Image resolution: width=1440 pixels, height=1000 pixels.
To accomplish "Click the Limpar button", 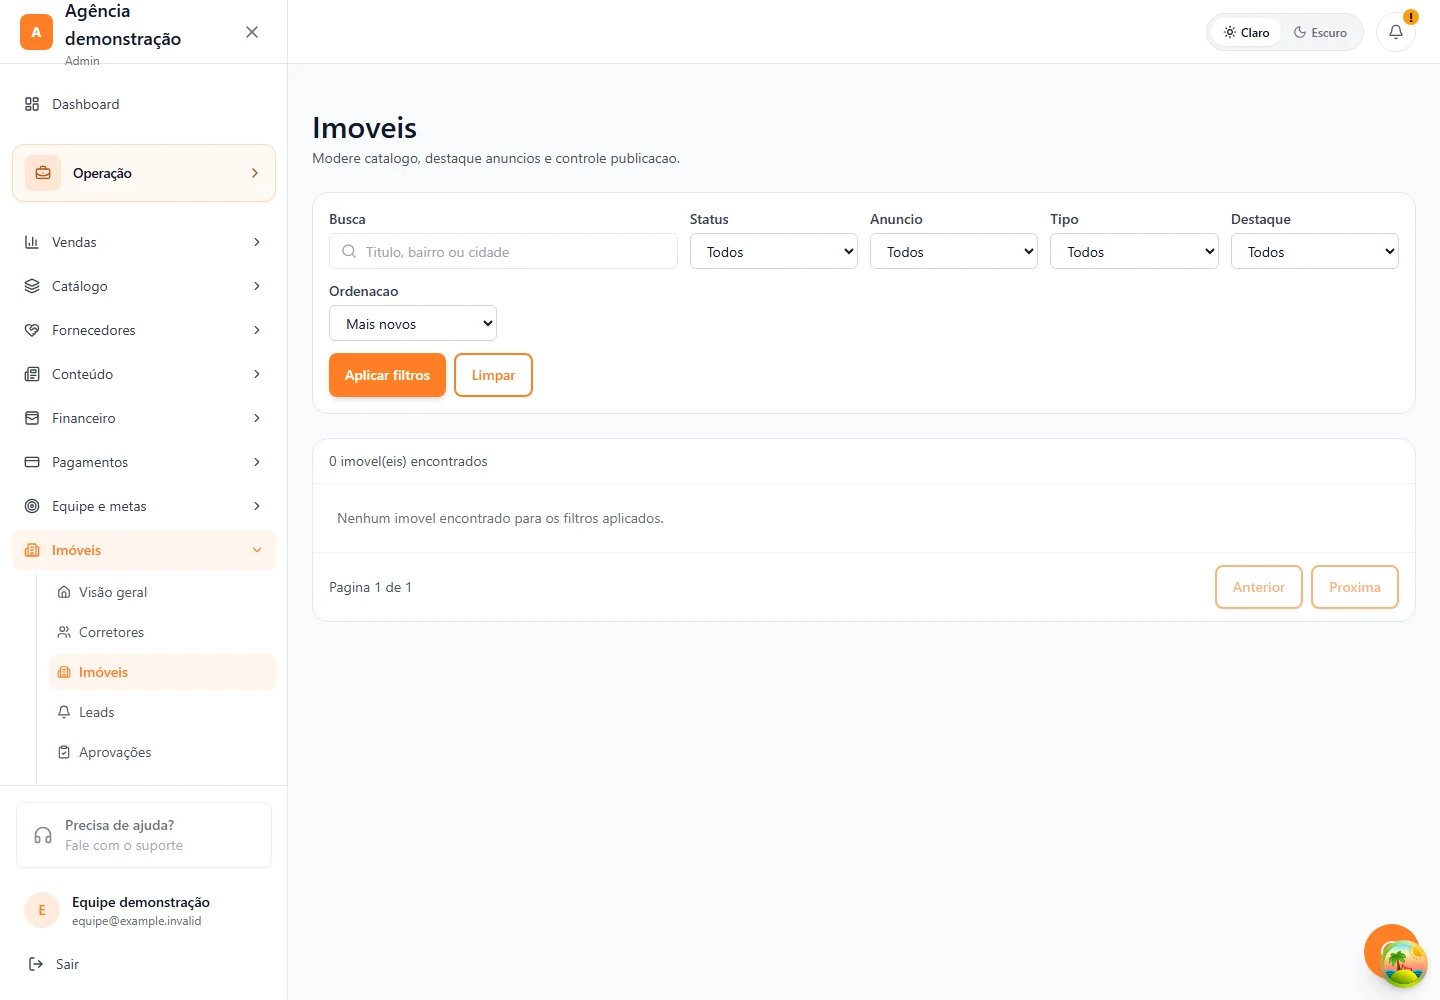I will click(x=493, y=375).
